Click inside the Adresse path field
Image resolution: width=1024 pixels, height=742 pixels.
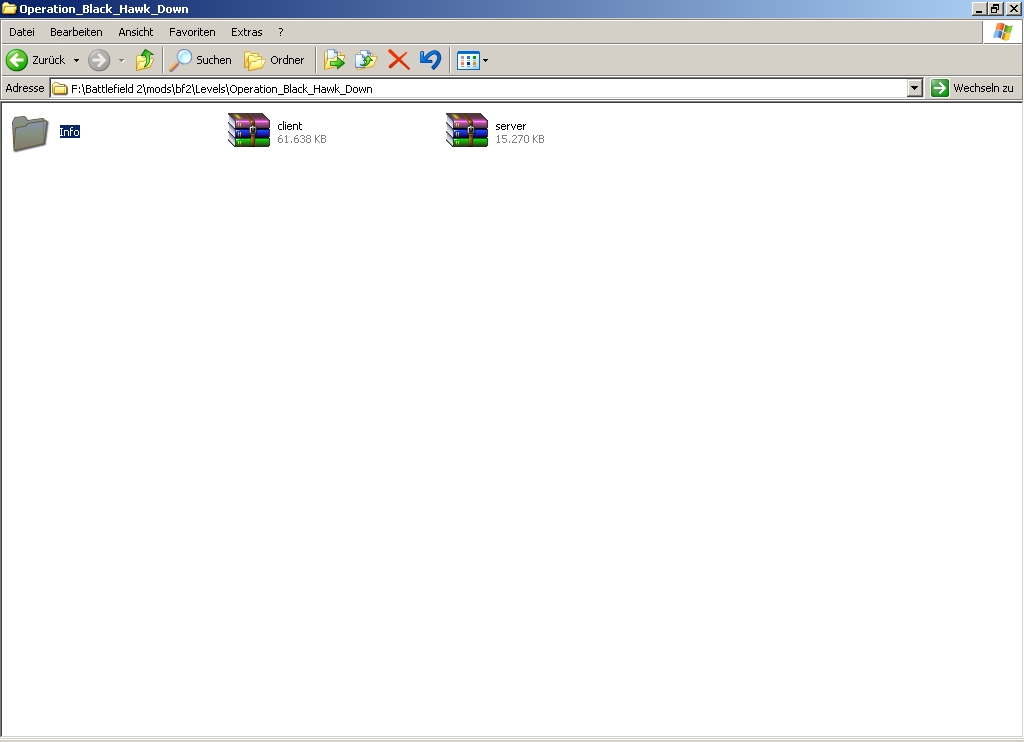(x=480, y=88)
